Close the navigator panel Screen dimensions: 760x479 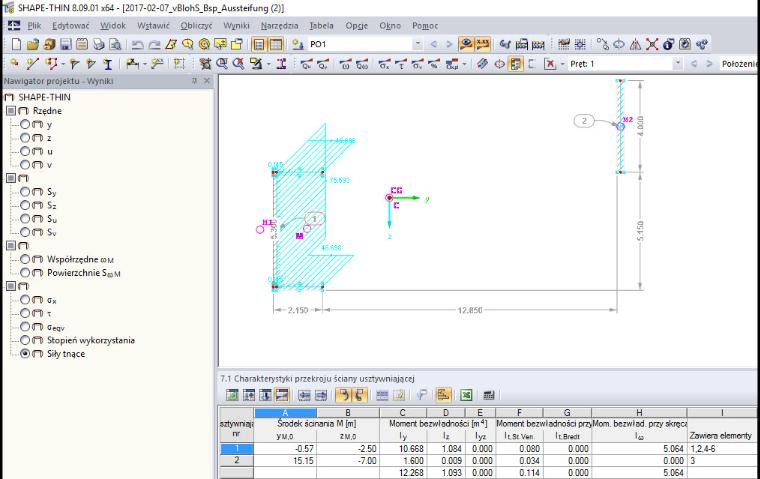pyautogui.click(x=207, y=80)
